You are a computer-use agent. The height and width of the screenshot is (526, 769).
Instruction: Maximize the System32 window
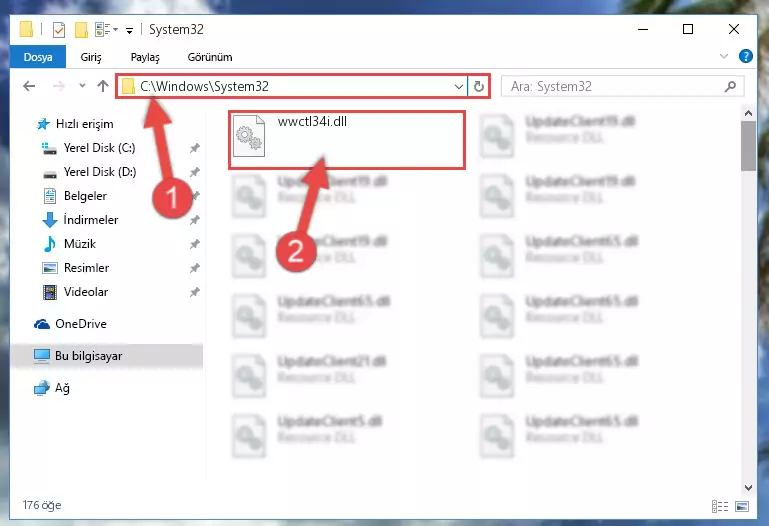click(x=688, y=29)
